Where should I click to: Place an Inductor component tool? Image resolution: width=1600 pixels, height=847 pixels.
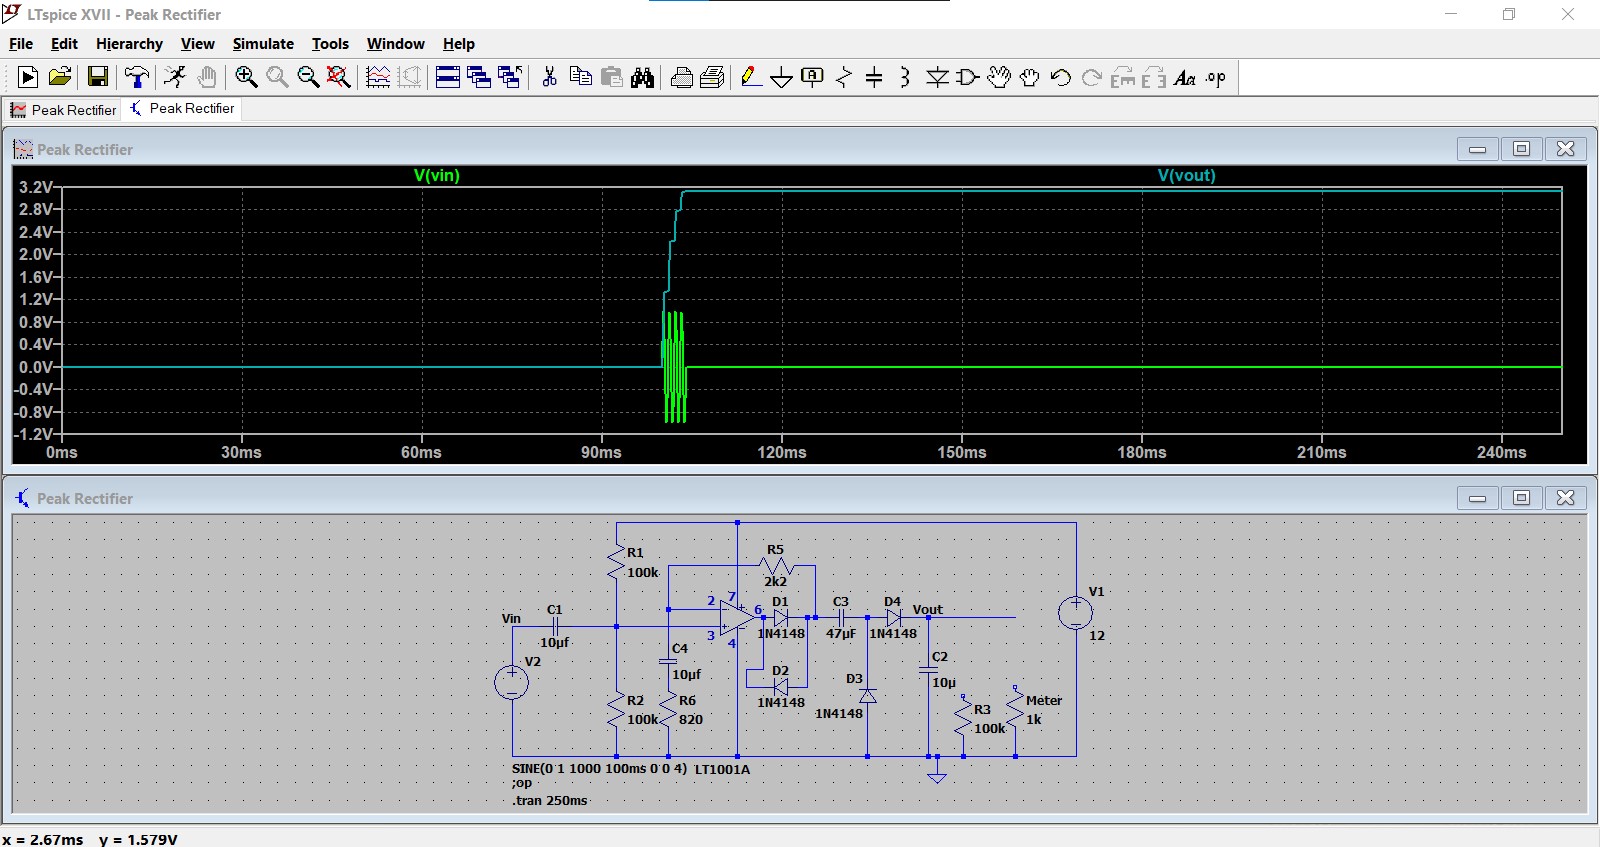click(x=905, y=77)
